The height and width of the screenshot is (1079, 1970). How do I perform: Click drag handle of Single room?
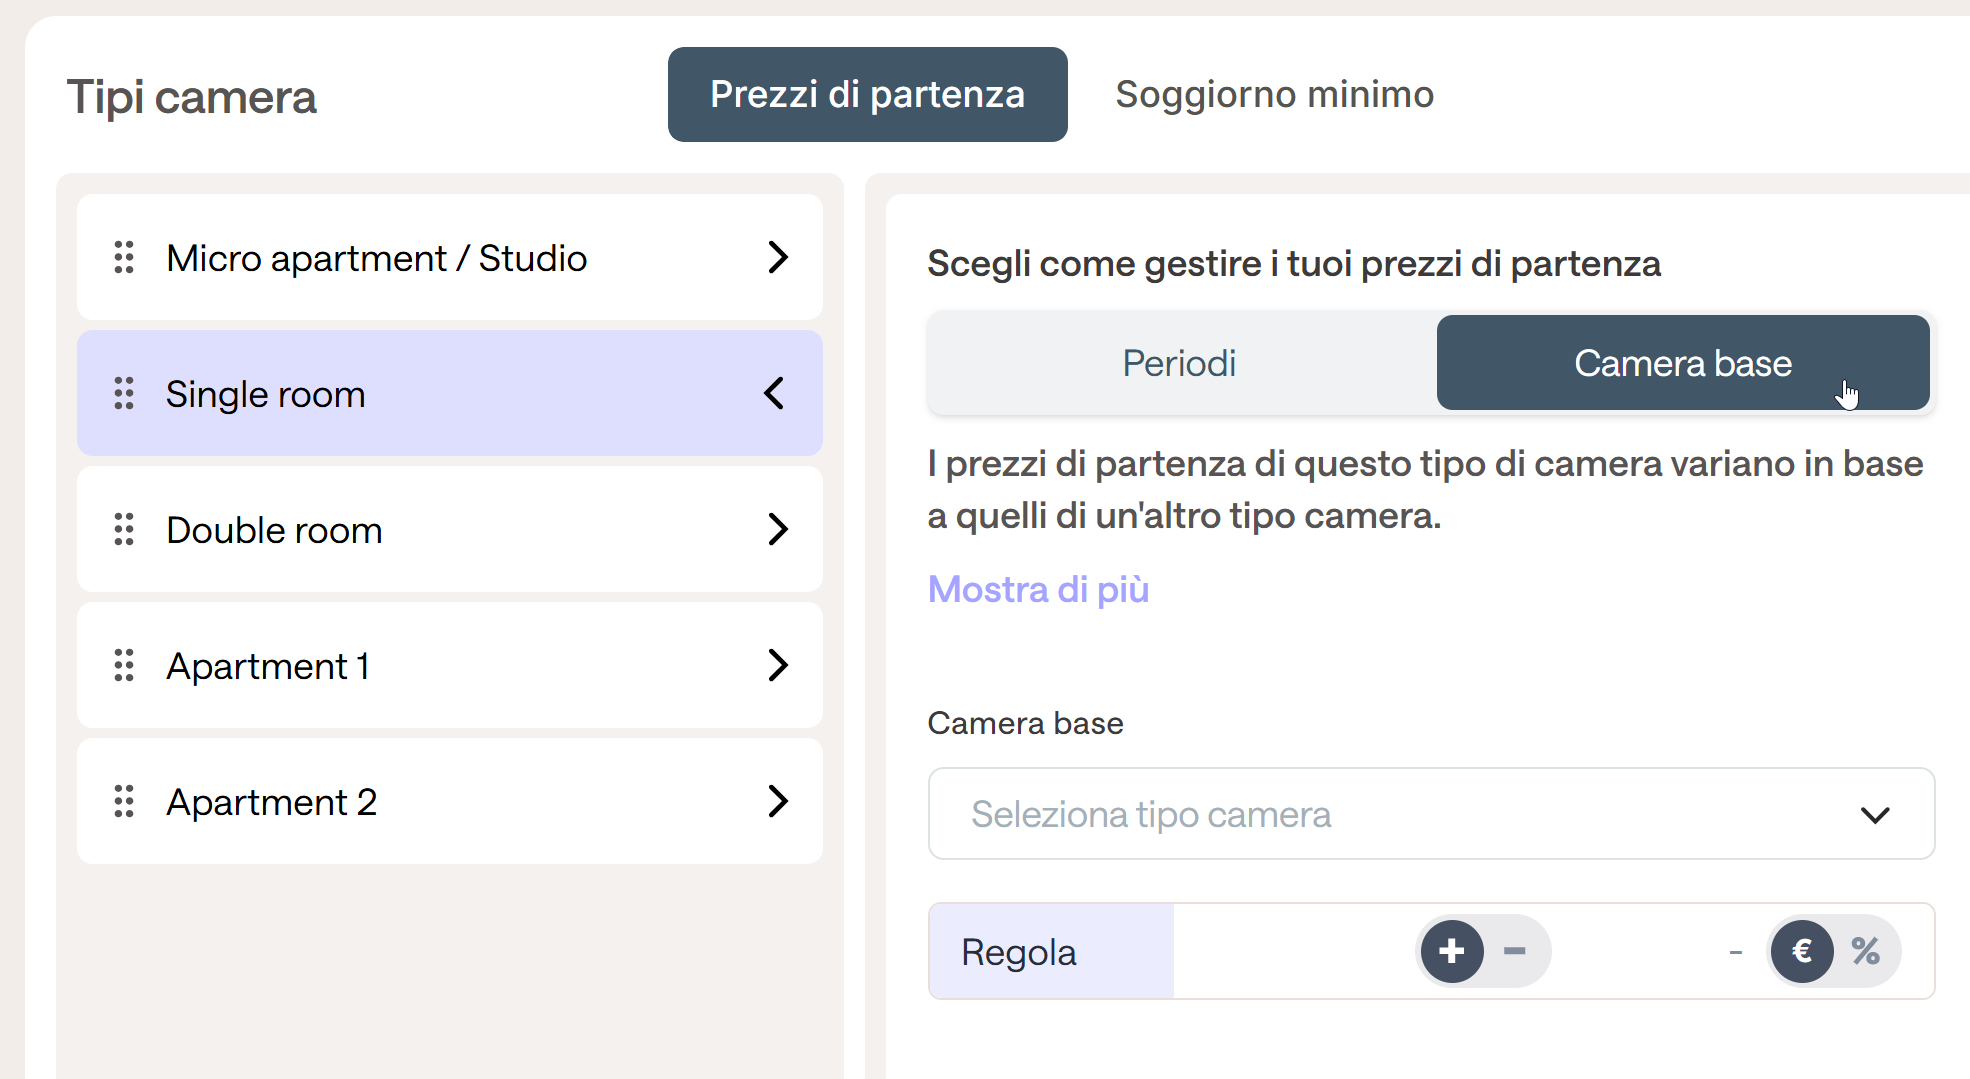click(x=124, y=393)
